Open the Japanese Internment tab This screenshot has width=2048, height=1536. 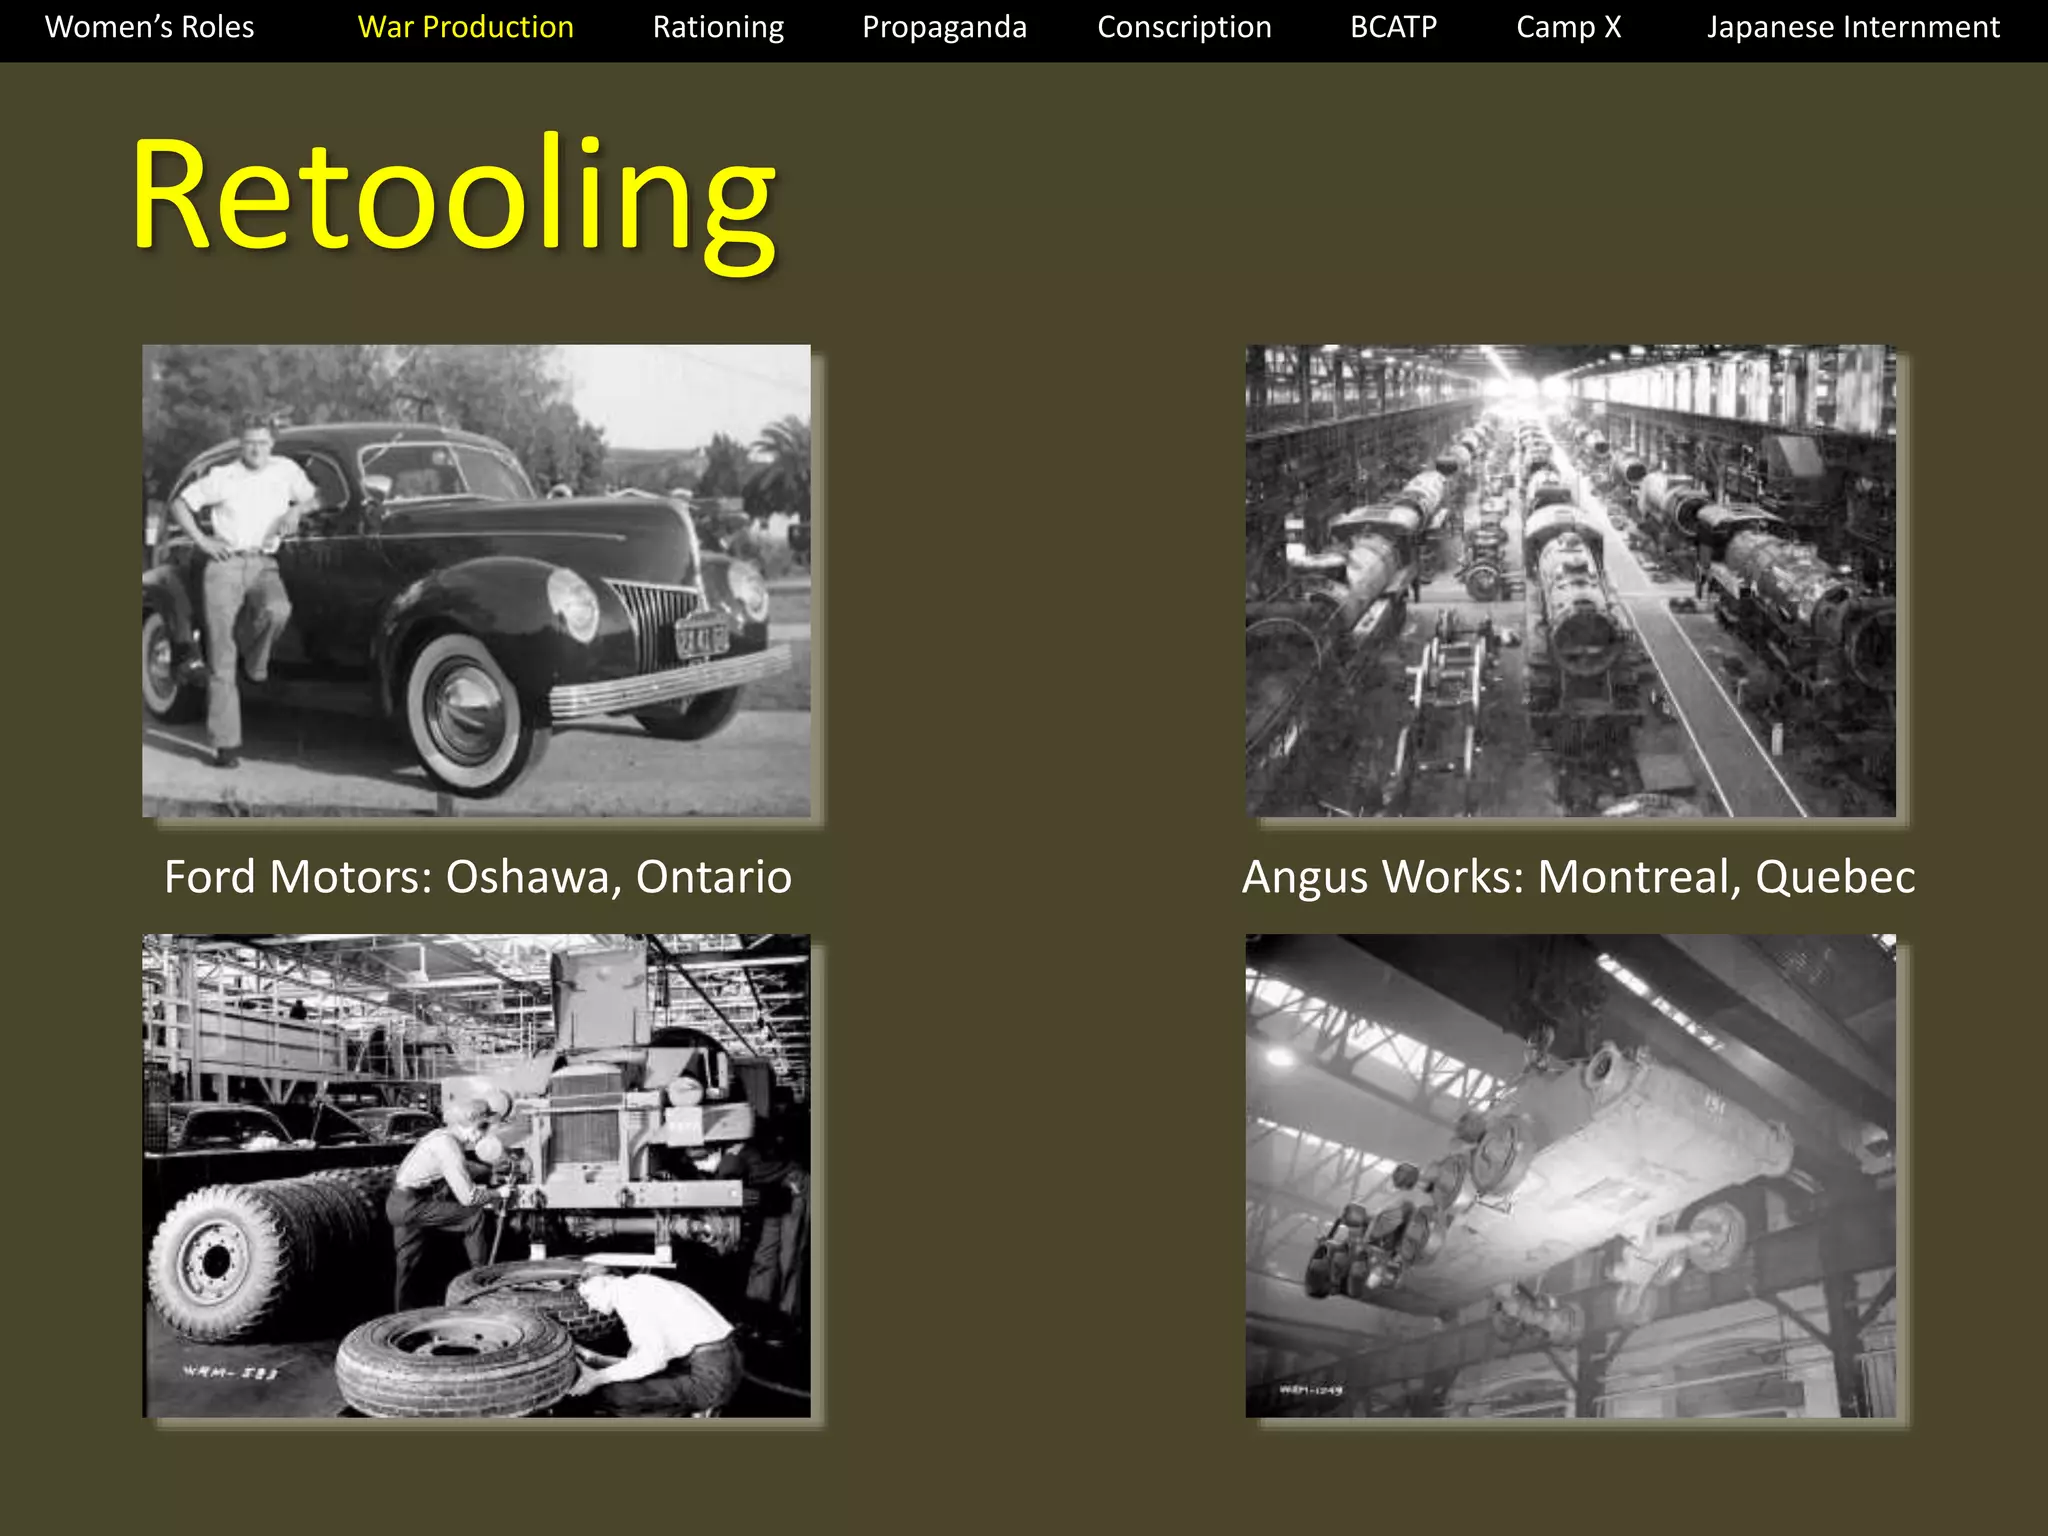pos(1853,27)
